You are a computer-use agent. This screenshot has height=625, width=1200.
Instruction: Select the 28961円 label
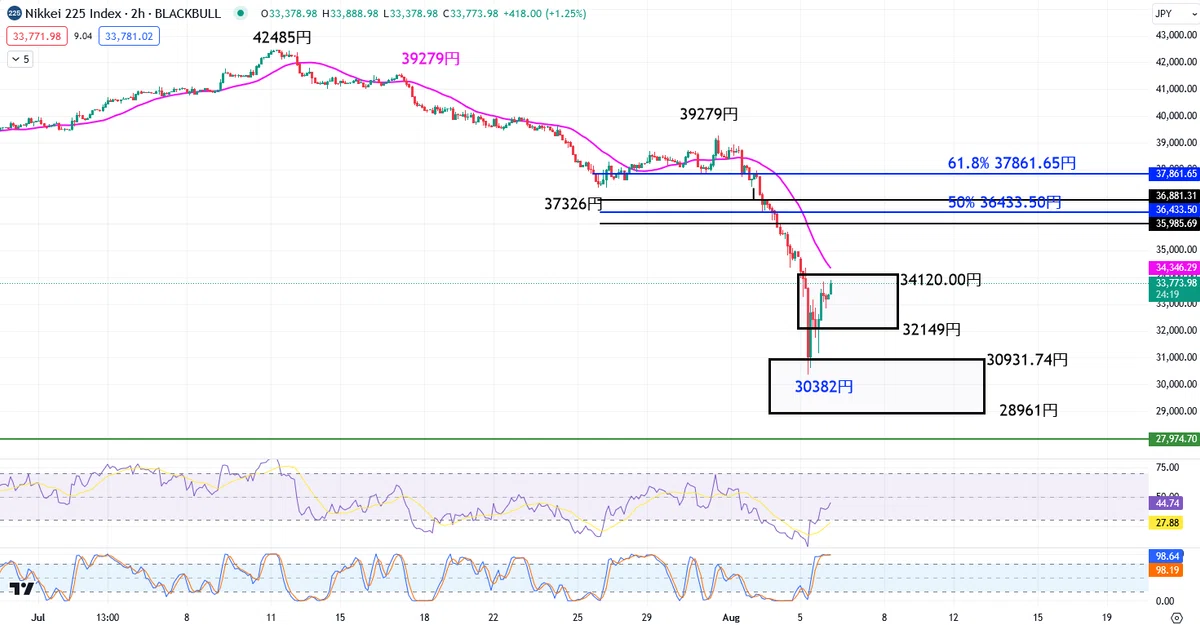pyautogui.click(x=1028, y=410)
